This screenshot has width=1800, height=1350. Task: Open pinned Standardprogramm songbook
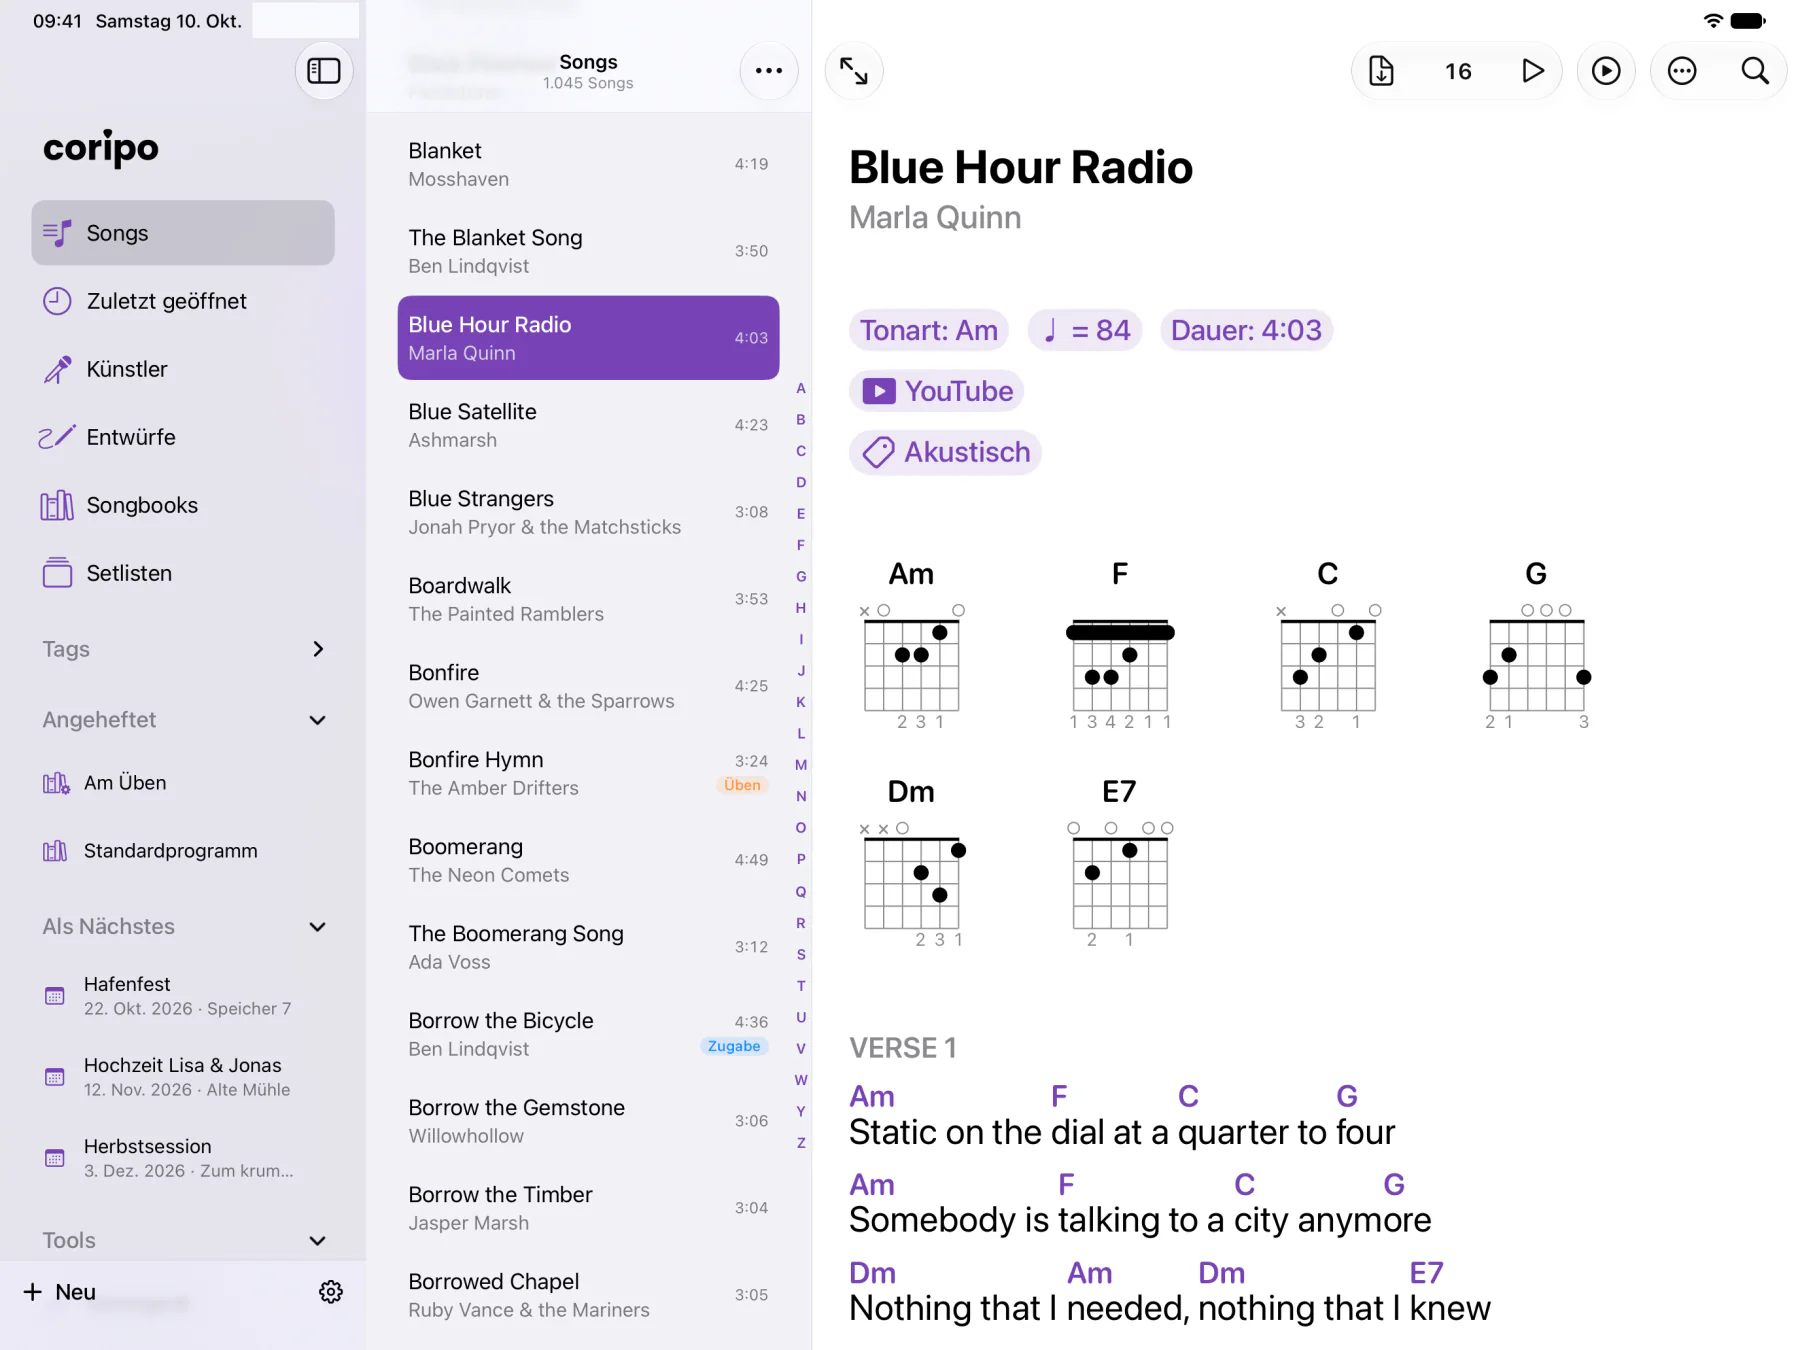pyautogui.click(x=183, y=851)
